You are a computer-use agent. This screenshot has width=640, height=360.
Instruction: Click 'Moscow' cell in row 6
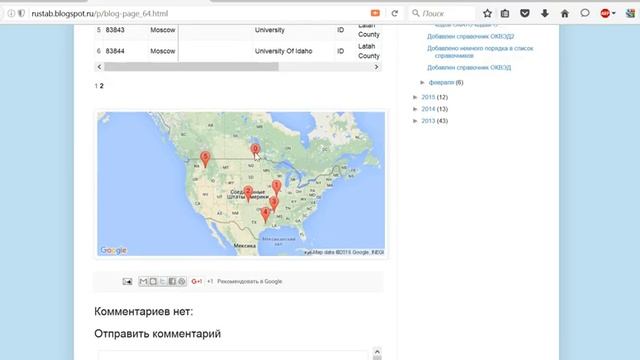pos(162,51)
